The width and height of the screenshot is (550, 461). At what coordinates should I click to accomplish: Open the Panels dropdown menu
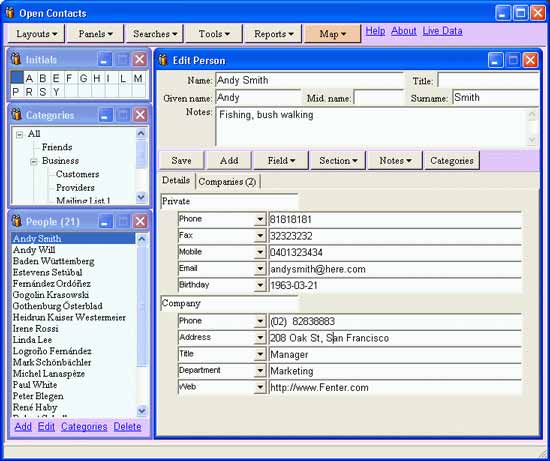pos(95,34)
